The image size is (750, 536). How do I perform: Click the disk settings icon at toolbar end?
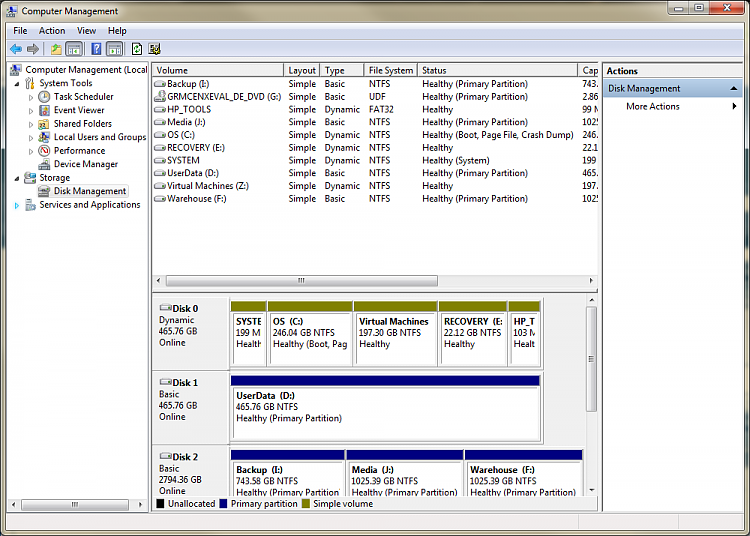pos(154,49)
